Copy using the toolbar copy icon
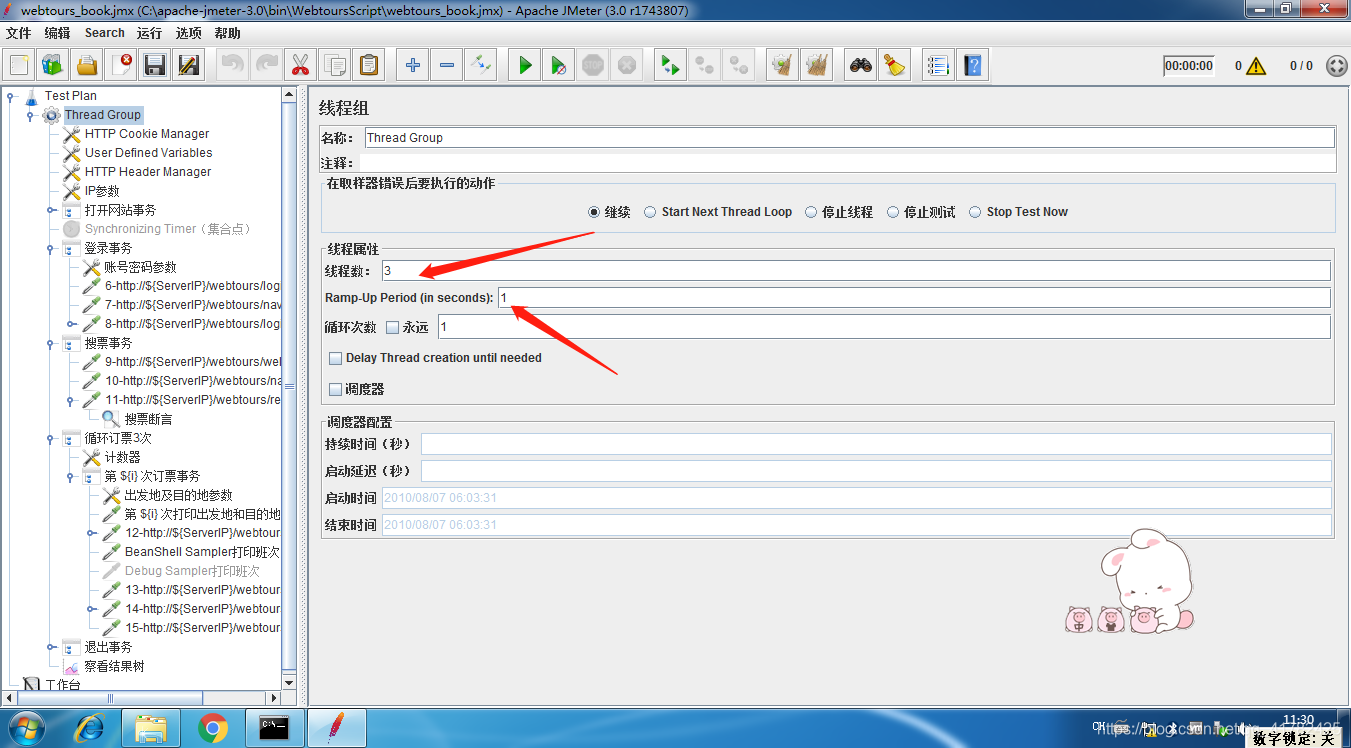Viewport: 1351px width, 748px height. [334, 66]
